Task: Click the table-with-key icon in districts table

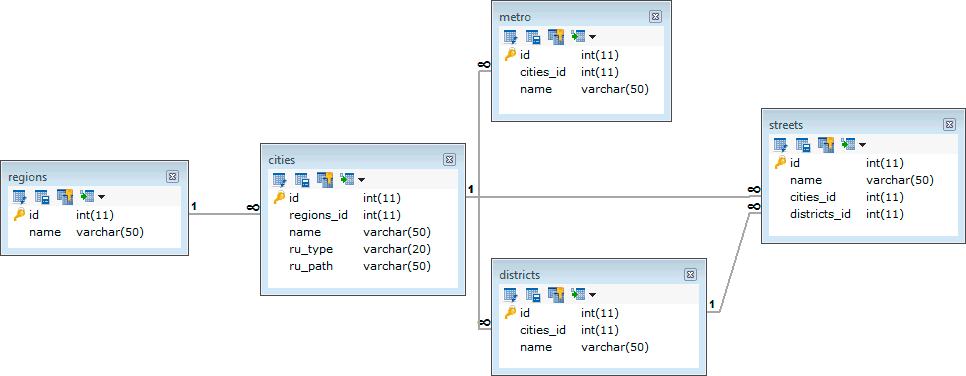Action: pos(556,294)
